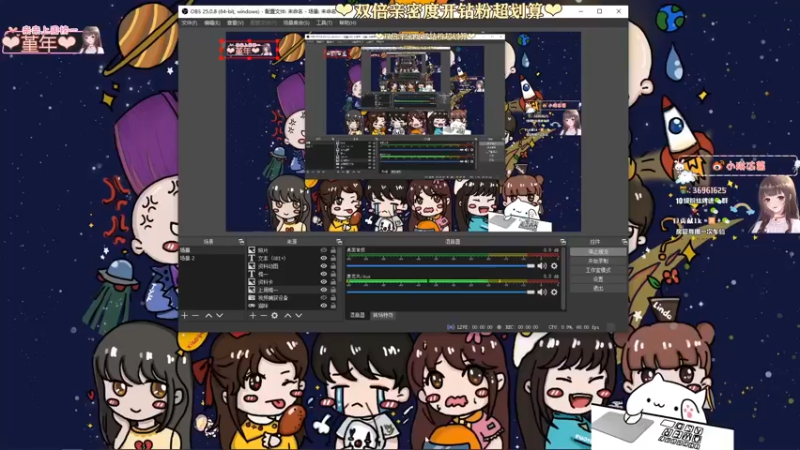The height and width of the screenshot is (450, 800).
Task: Toggle visibility of 视频捕获设备 source
Action: pyautogui.click(x=323, y=298)
